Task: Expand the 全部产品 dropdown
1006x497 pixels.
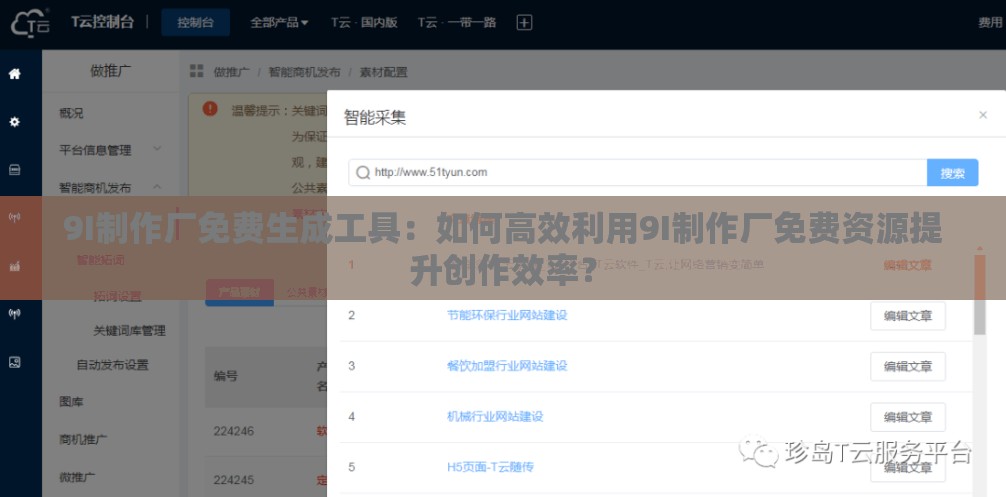Action: tap(279, 22)
